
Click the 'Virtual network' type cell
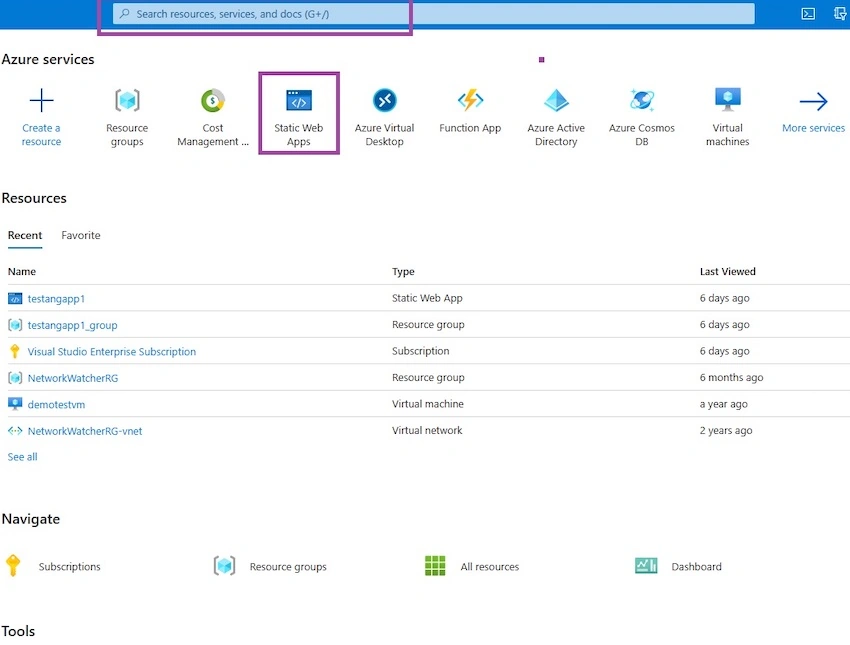[x=427, y=430]
